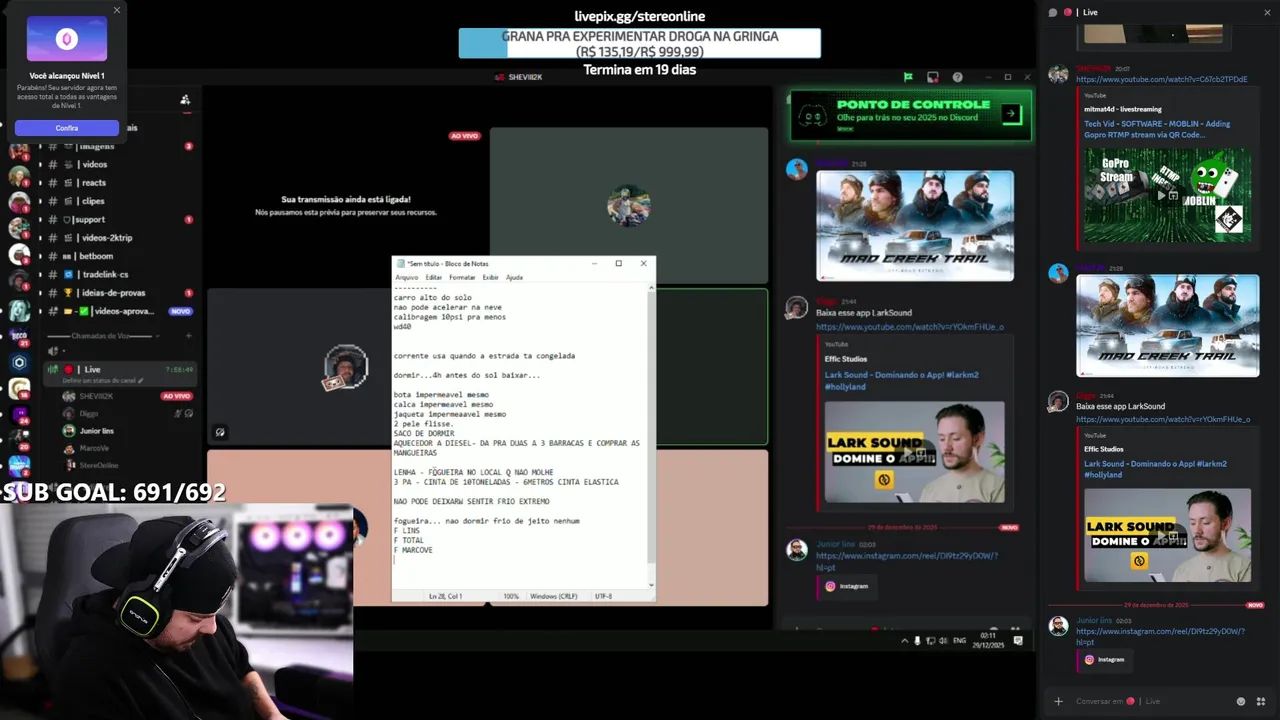Viewport: 1280px width, 720px height.
Task: Edit status via pencil icon under Live
Action: (140, 381)
